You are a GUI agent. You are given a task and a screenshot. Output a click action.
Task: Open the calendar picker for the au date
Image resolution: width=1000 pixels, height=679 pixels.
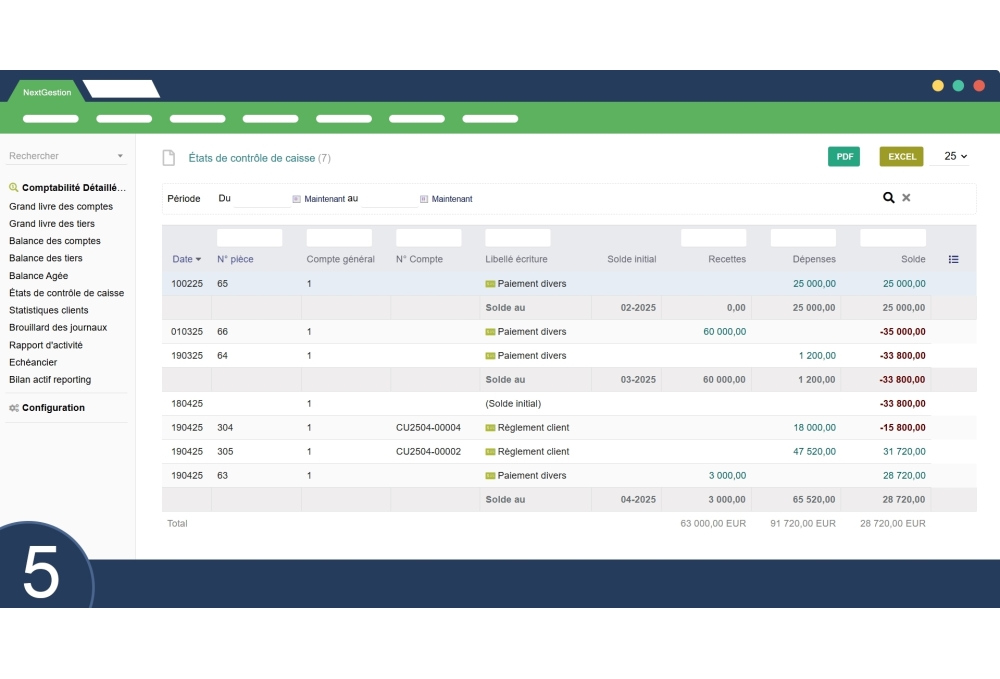coord(424,198)
